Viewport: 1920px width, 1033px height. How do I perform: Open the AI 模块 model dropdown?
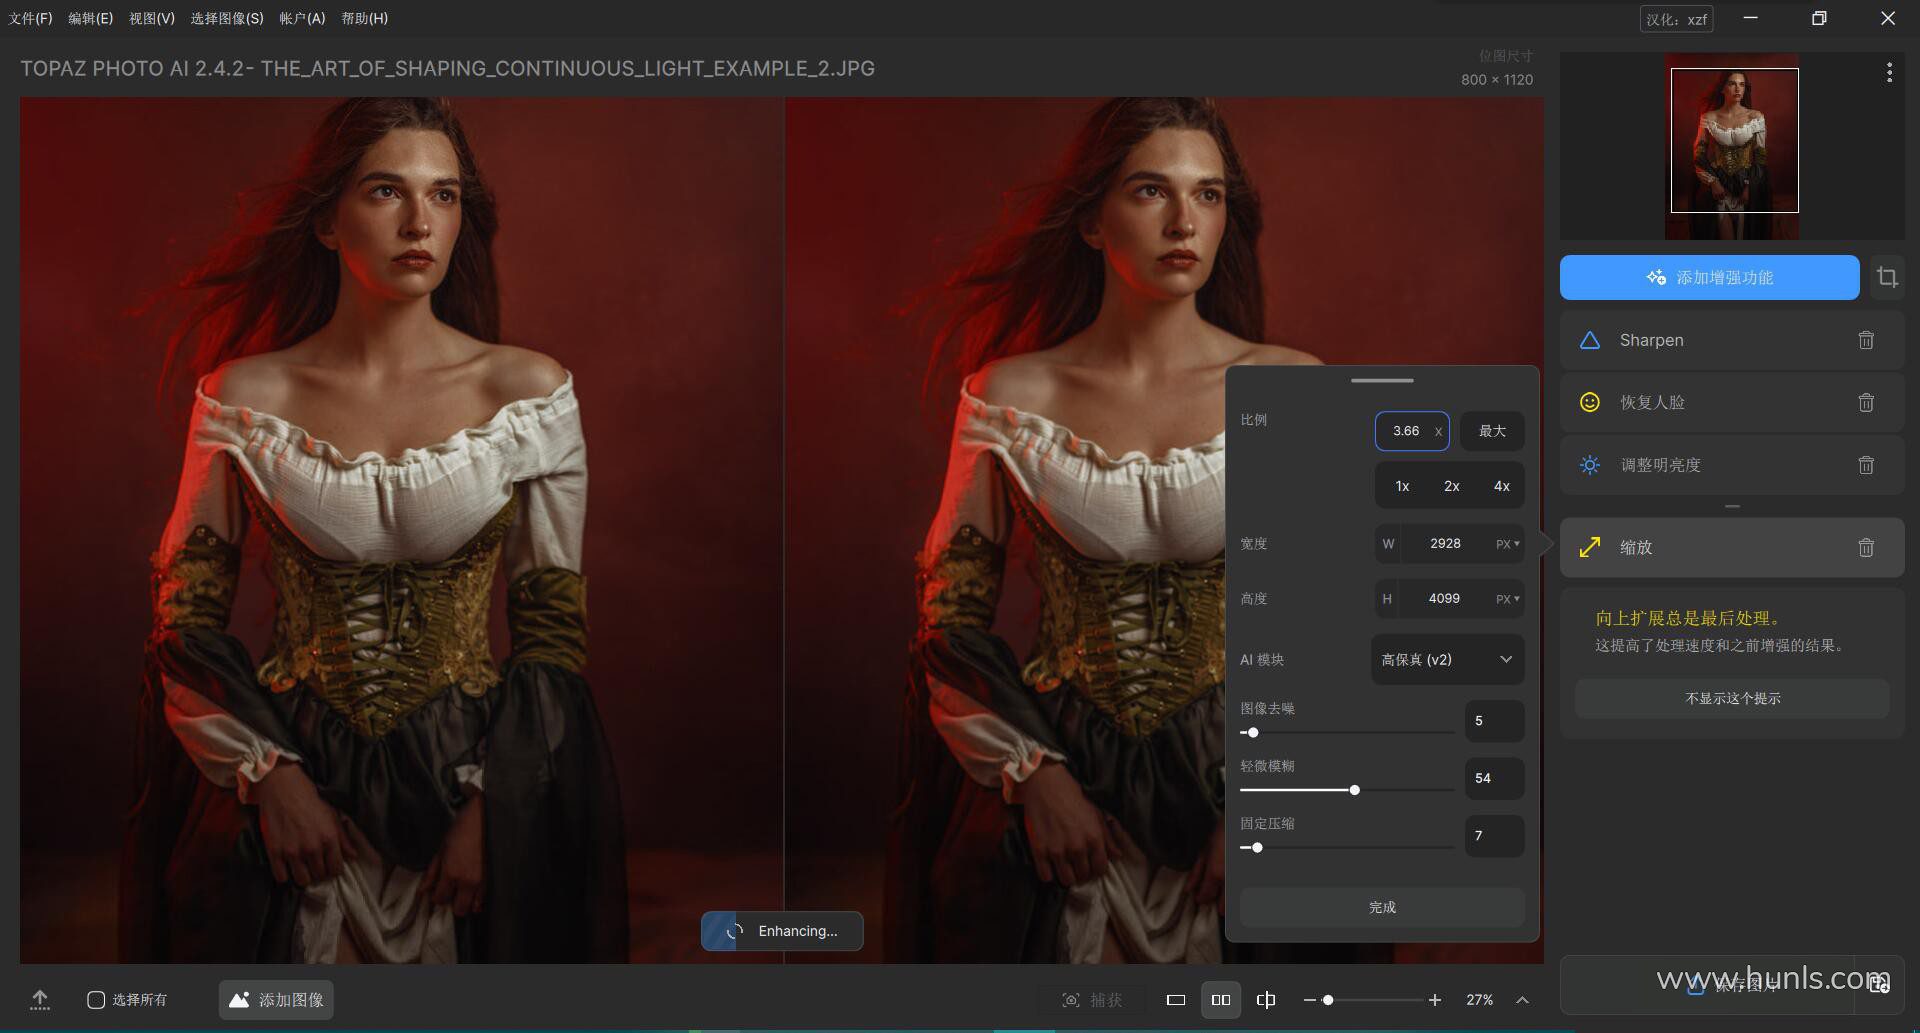tap(1447, 660)
